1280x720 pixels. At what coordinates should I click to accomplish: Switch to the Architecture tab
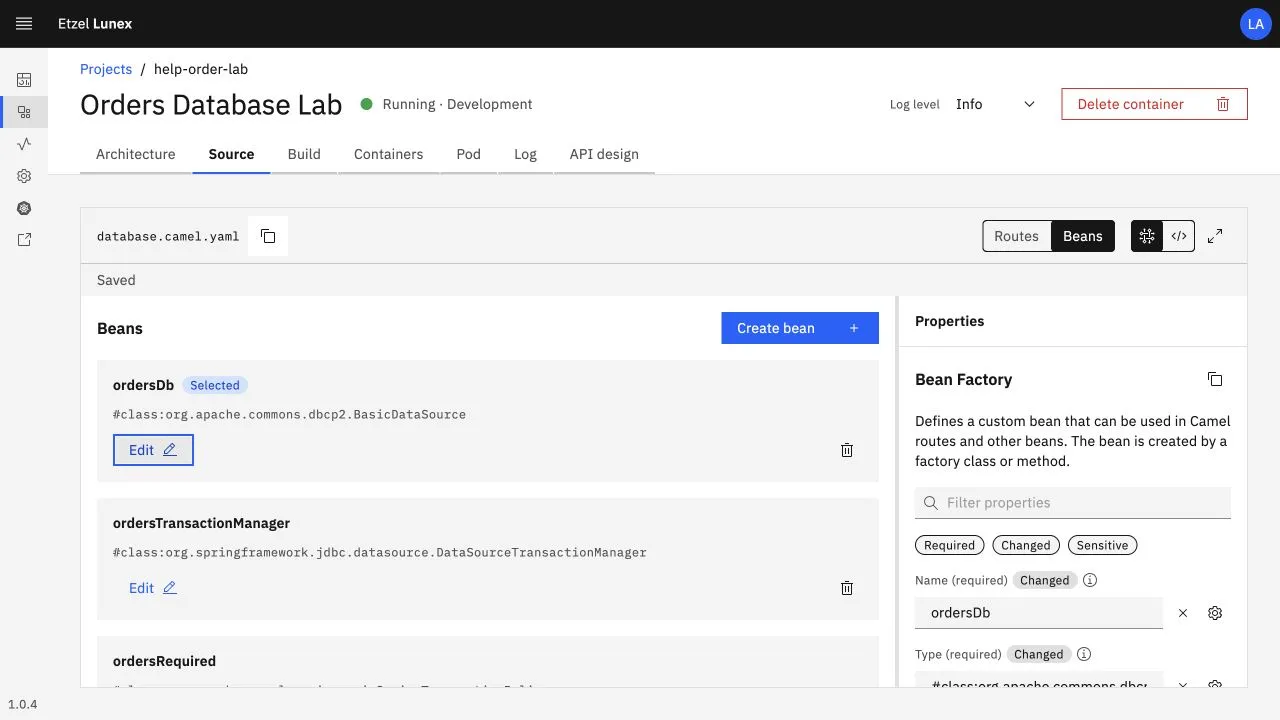136,154
